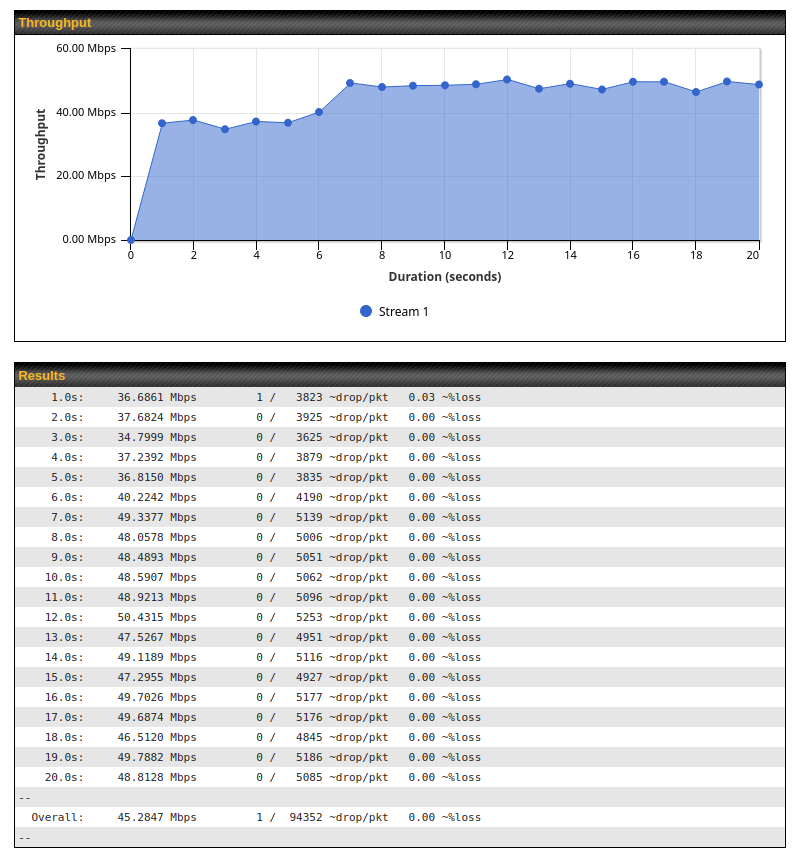Viewport: 797px width, 866px height.
Task: Select the data point at 1 second
Action: coord(162,123)
